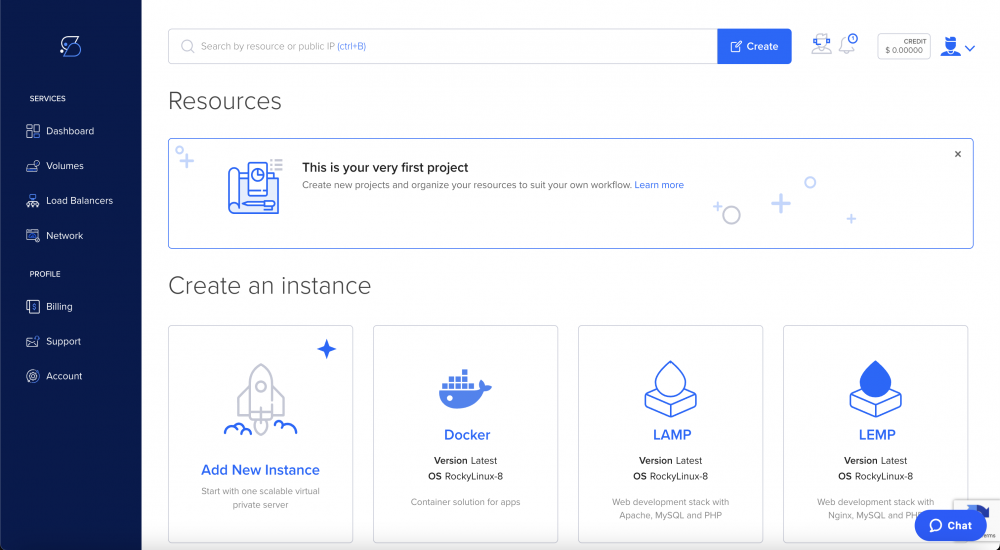Click the magnifier search icon
Viewport: 1000px width, 550px height.
point(188,46)
